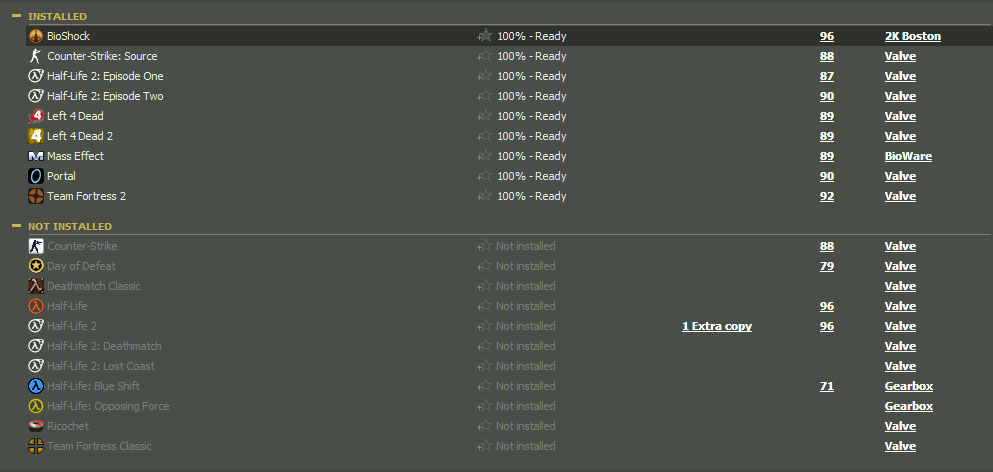Open Gearbox link for Opposing Force
The height and width of the screenshot is (472, 993).
[x=908, y=406]
